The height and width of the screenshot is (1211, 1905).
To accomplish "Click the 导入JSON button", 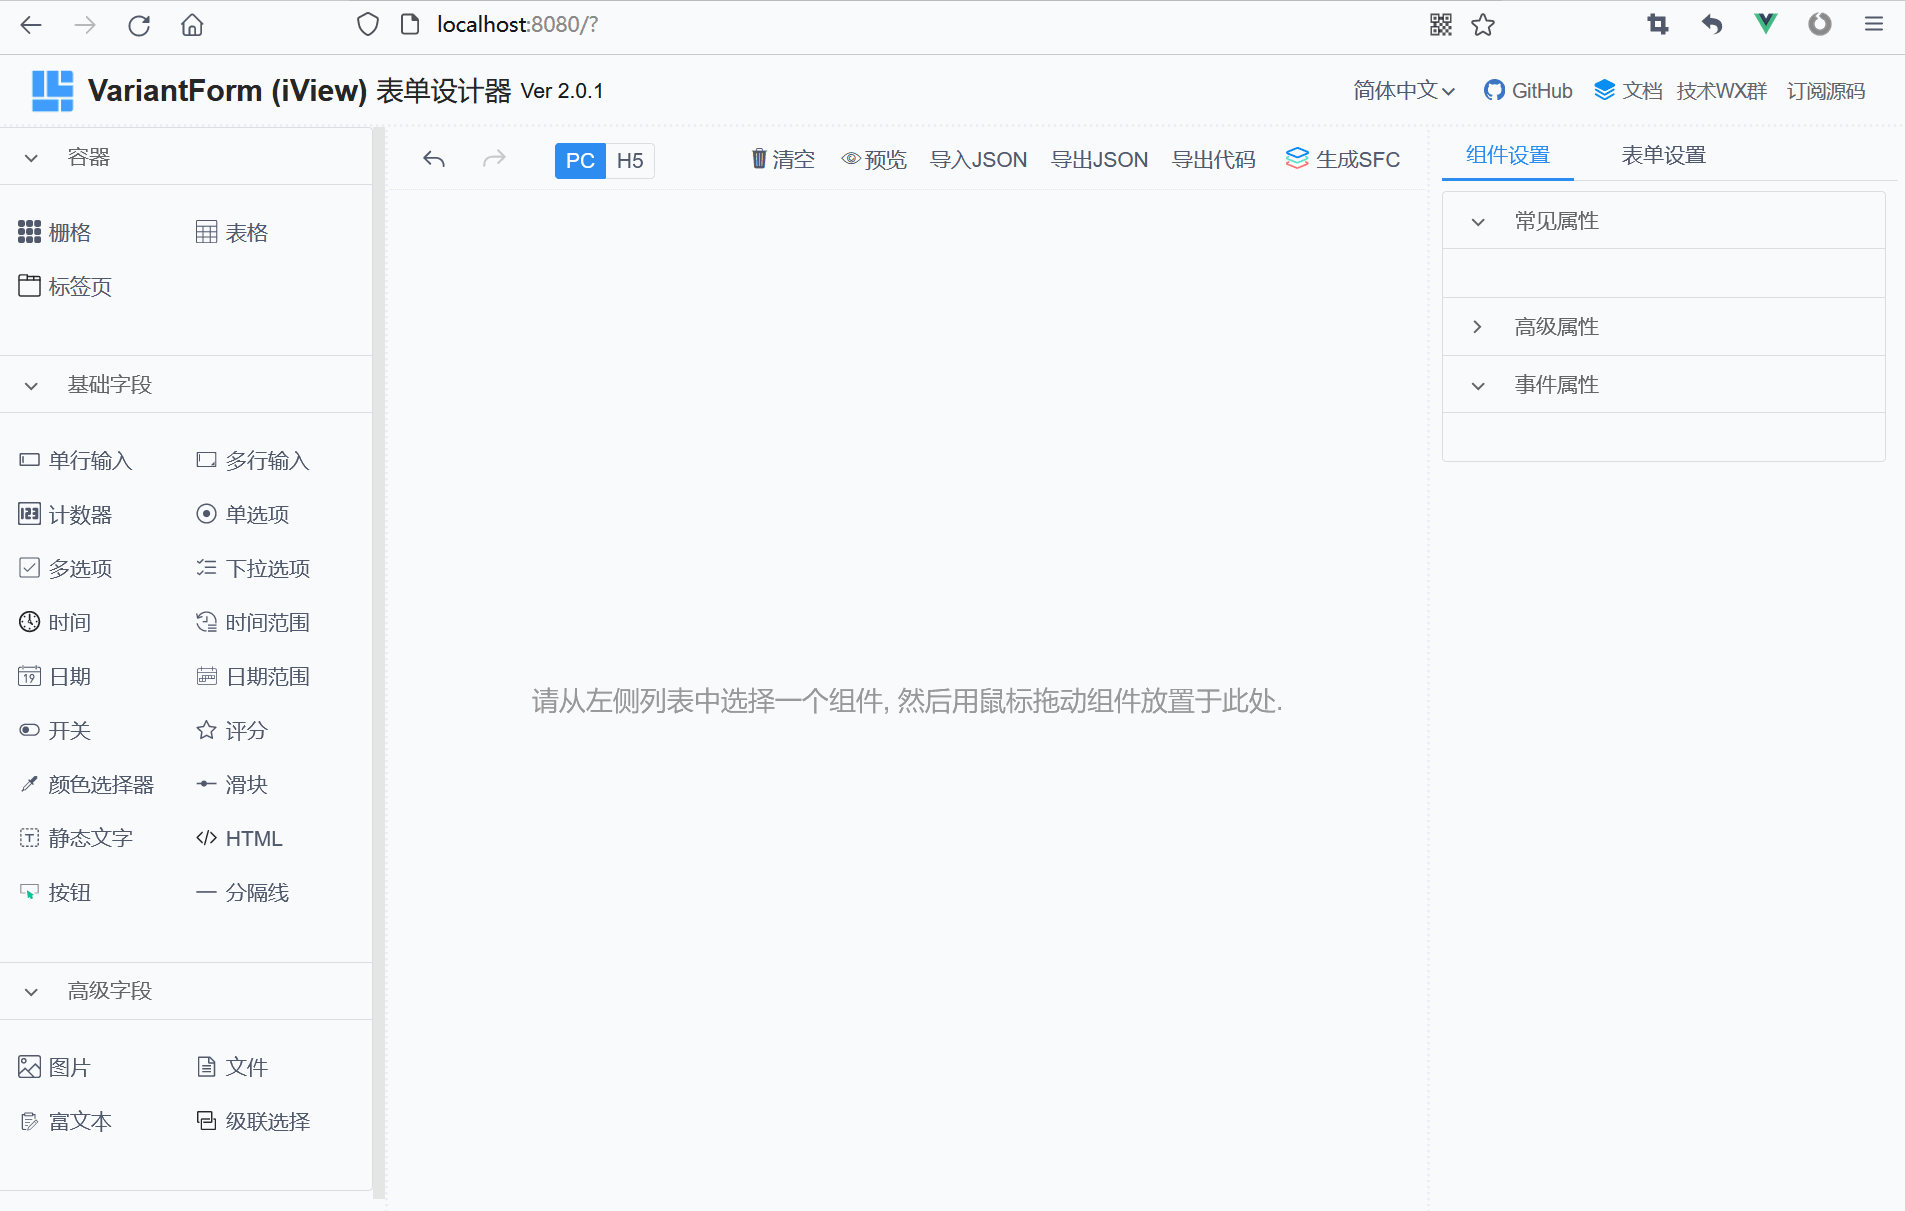I will (x=979, y=160).
